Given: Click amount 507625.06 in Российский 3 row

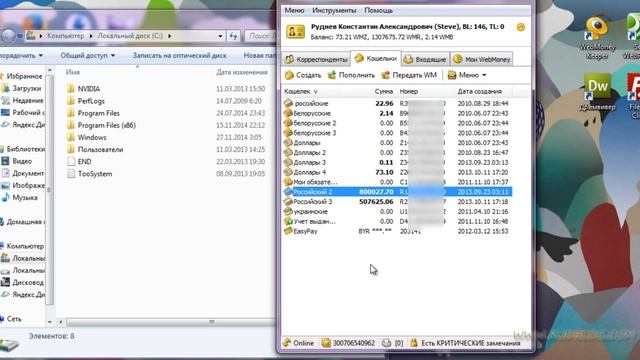Looking at the screenshot, I should (x=376, y=202).
